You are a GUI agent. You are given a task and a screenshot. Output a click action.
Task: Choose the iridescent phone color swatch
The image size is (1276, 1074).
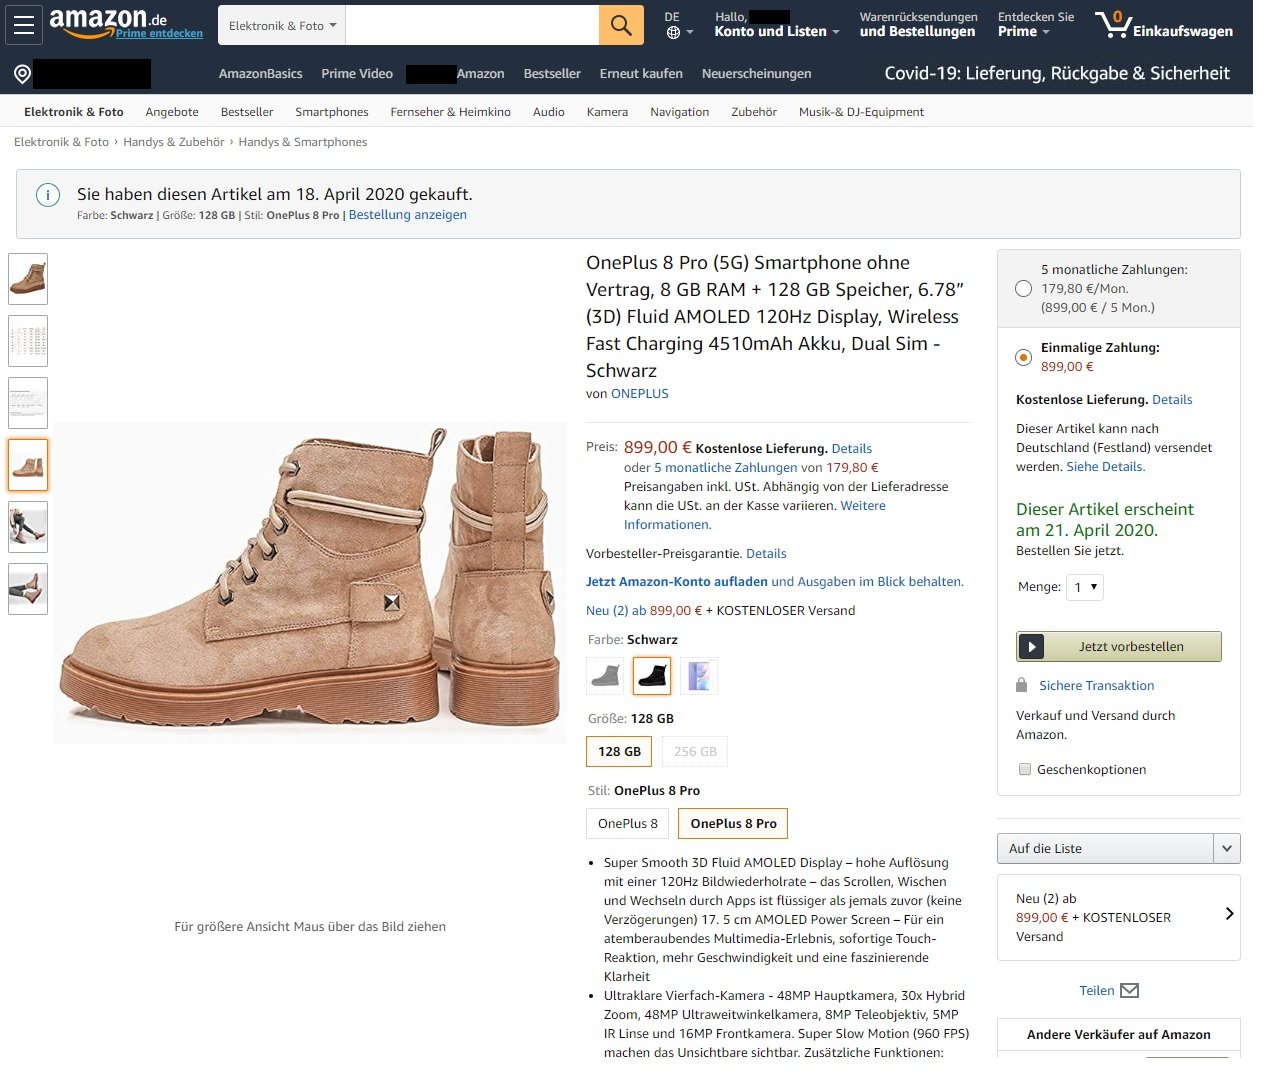(699, 677)
